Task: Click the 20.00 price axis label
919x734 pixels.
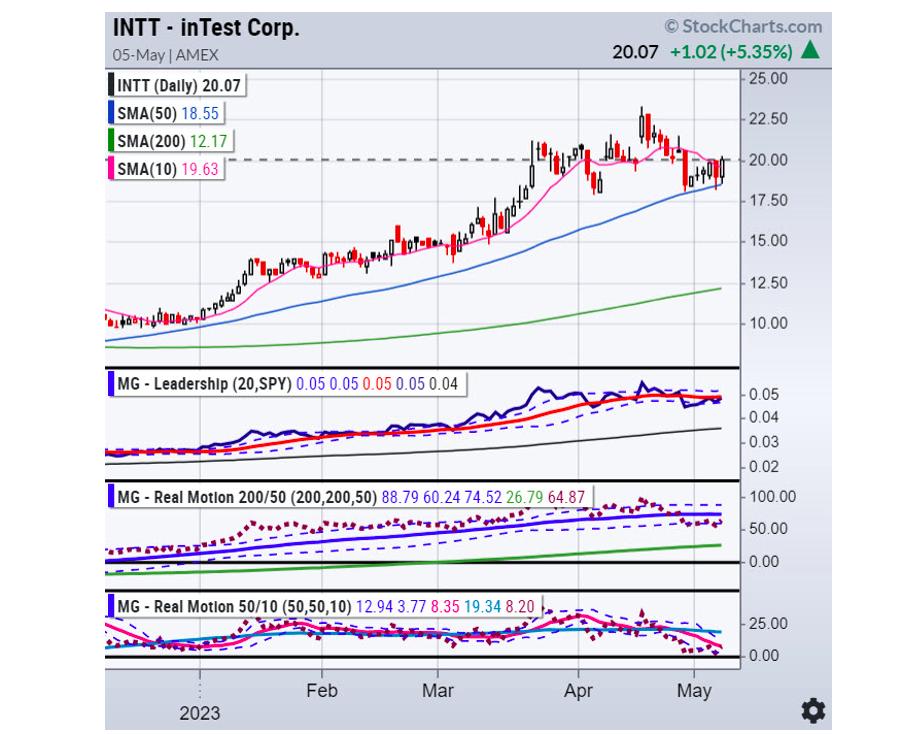Action: point(768,160)
